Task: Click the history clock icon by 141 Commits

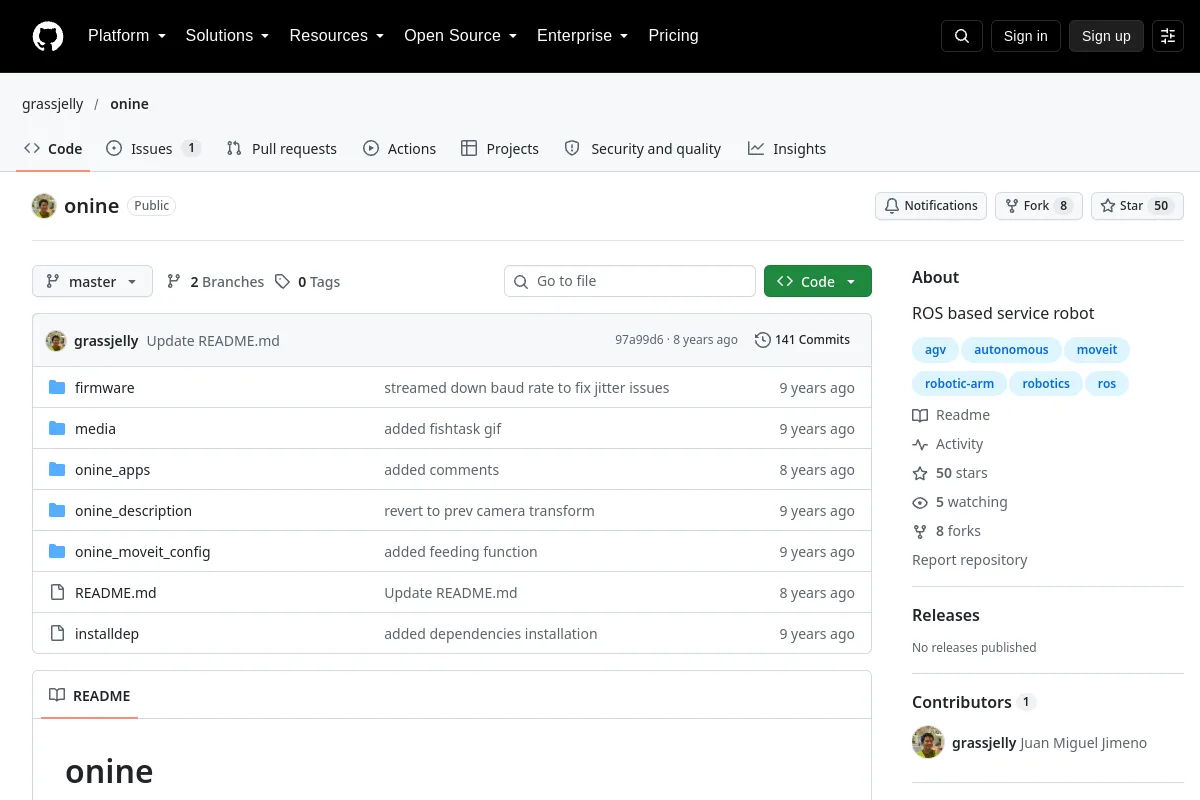Action: coord(763,340)
